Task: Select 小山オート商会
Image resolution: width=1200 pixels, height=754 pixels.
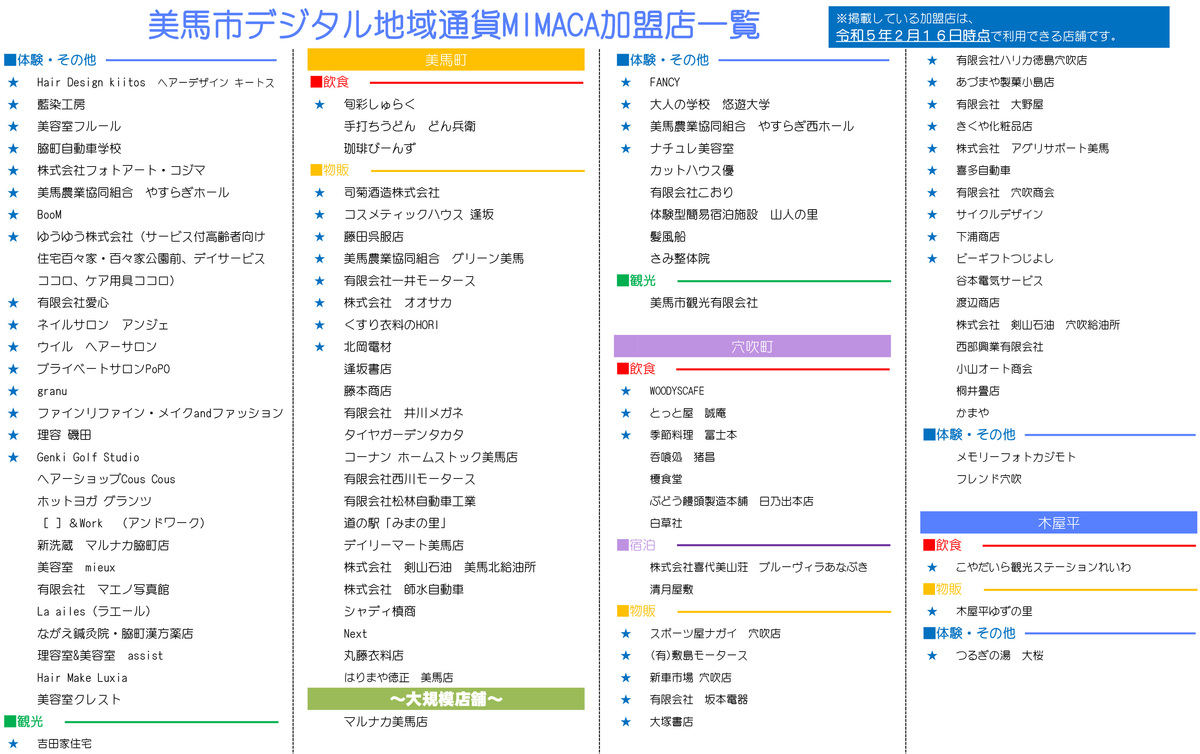Action: click(994, 369)
